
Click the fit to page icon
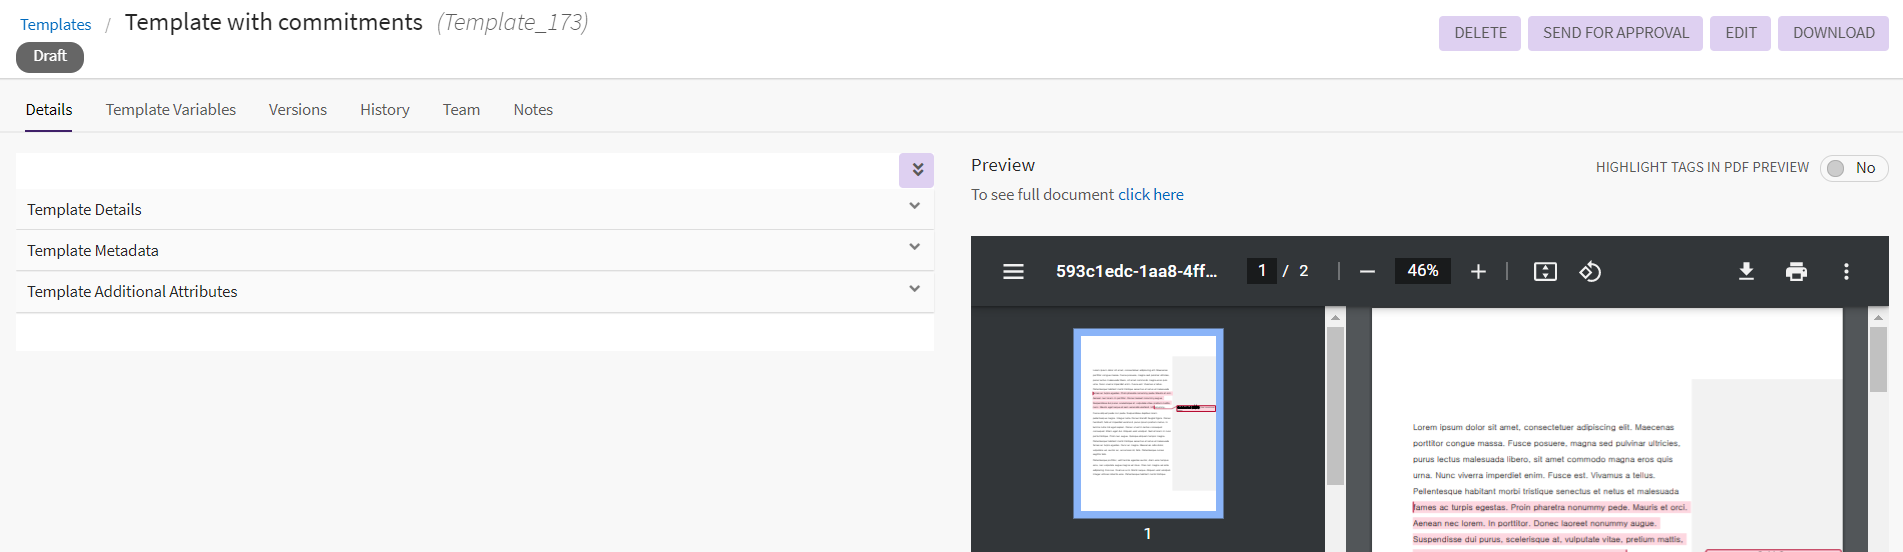[x=1545, y=272]
